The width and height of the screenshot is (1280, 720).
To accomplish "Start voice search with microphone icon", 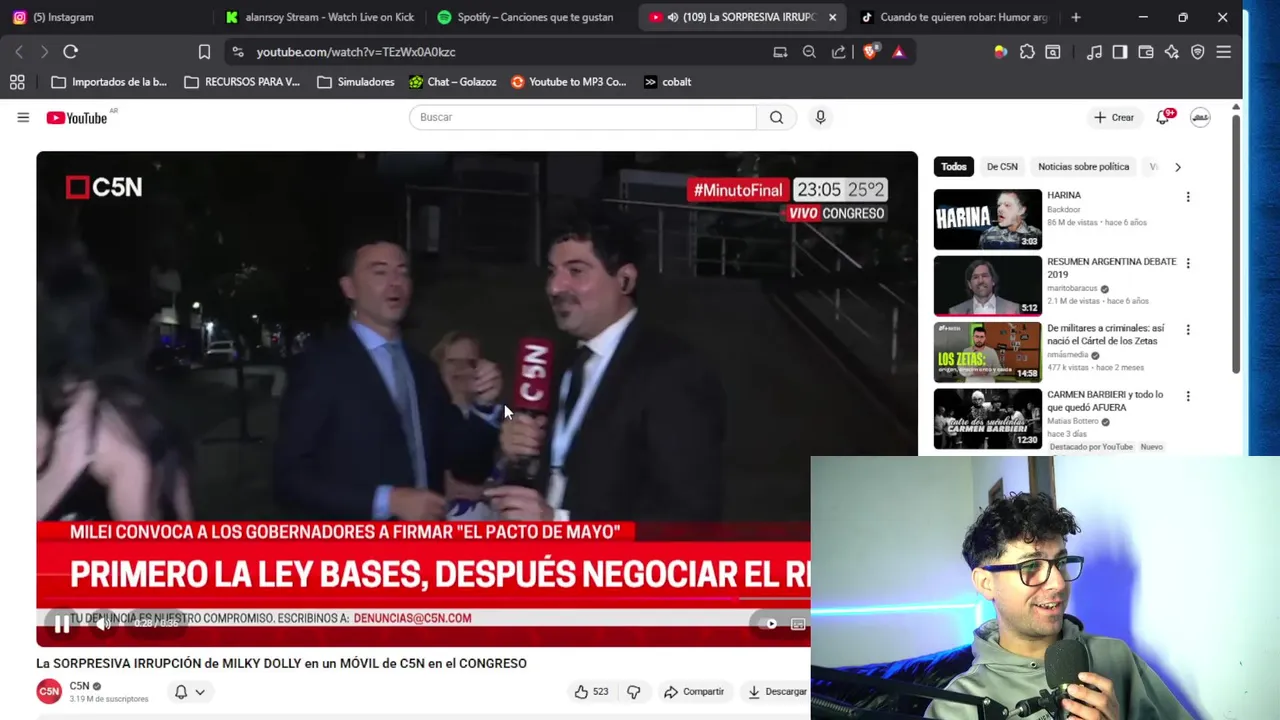I will pos(820,117).
